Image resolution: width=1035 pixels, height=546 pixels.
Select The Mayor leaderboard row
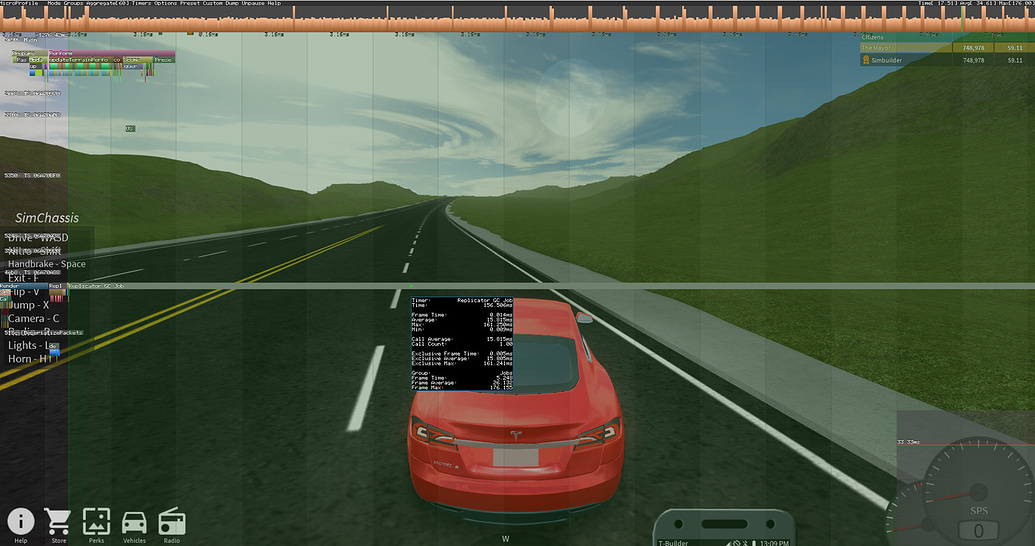pyautogui.click(x=947, y=48)
